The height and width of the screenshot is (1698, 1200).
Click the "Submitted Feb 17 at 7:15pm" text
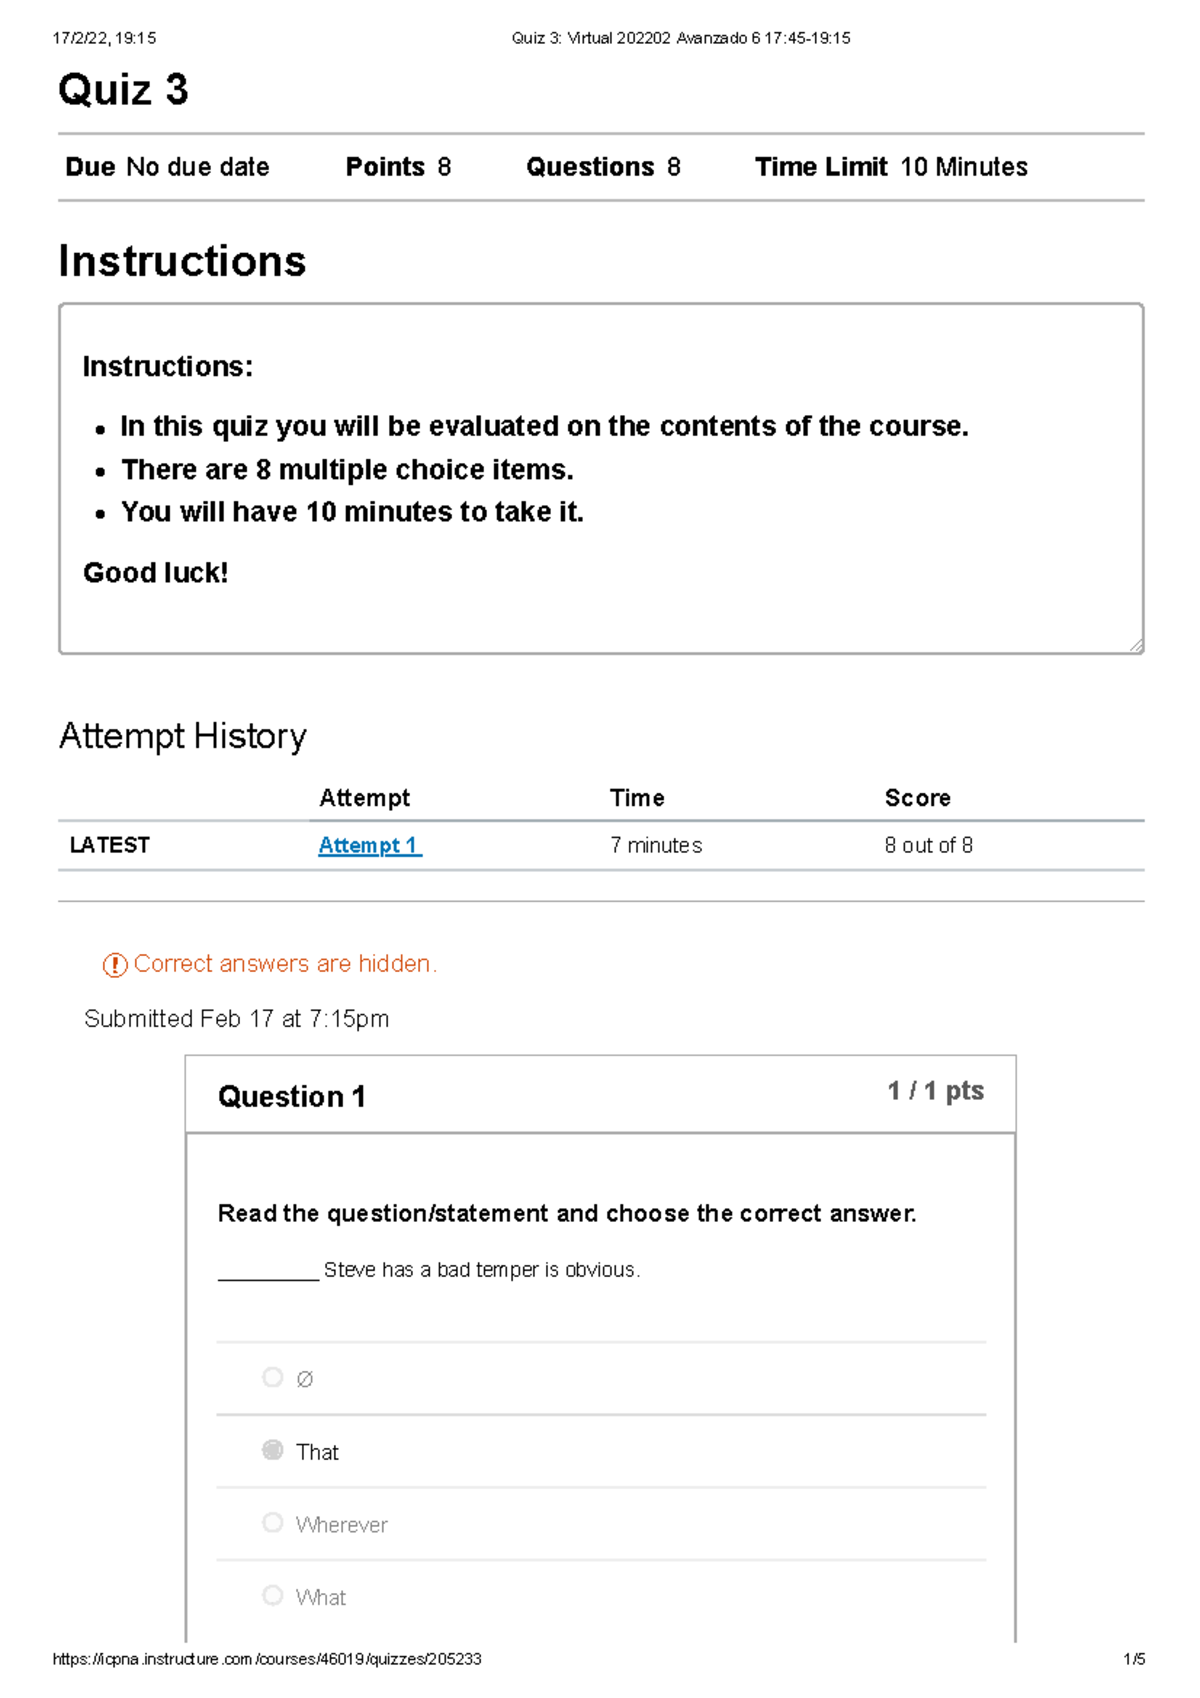pyautogui.click(x=239, y=1019)
